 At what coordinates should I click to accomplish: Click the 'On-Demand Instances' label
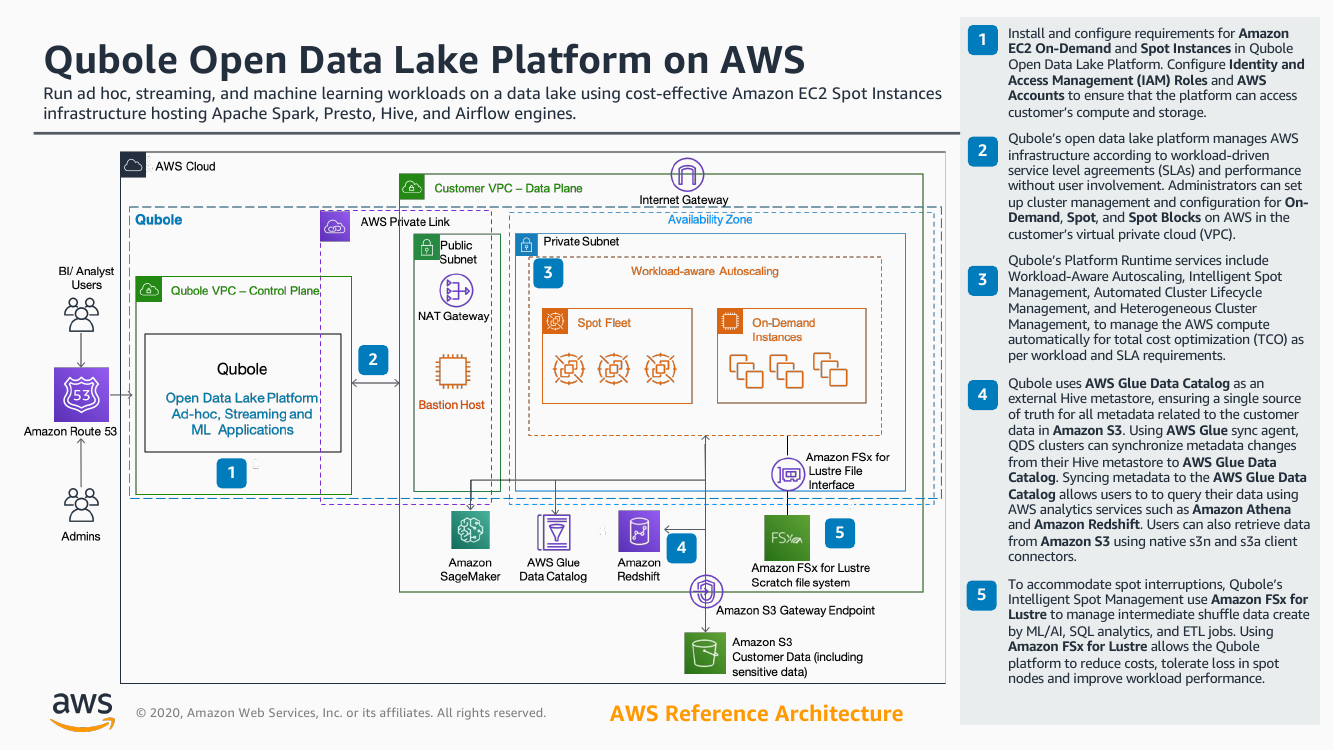tap(783, 330)
